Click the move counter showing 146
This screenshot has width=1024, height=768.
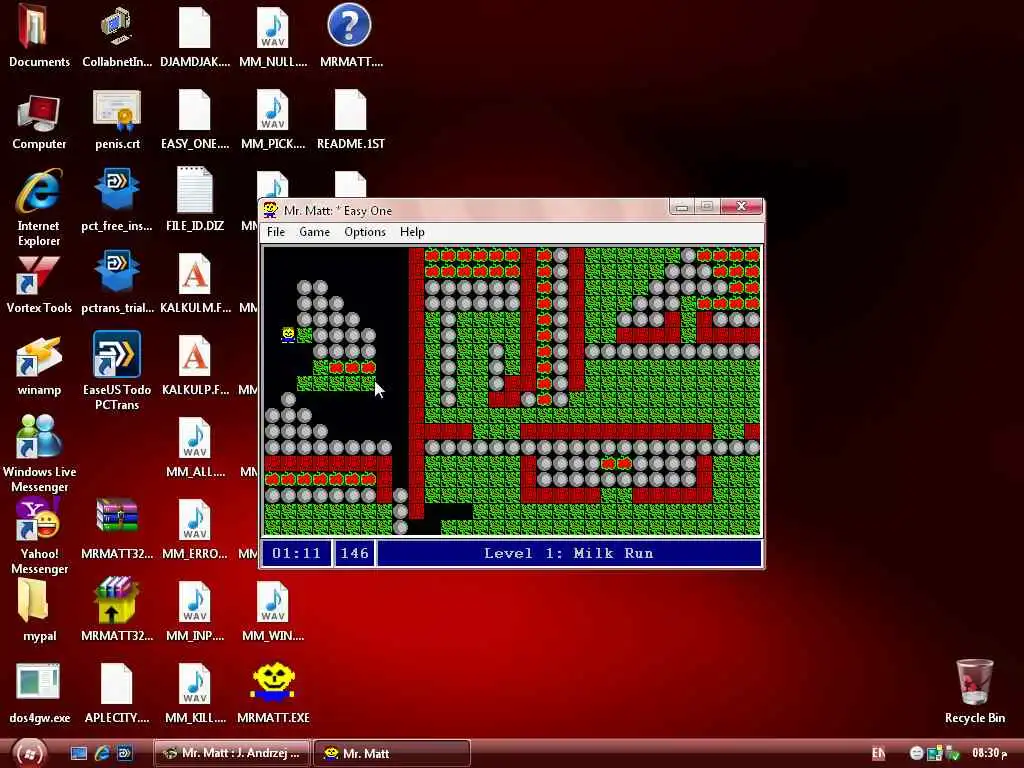355,553
